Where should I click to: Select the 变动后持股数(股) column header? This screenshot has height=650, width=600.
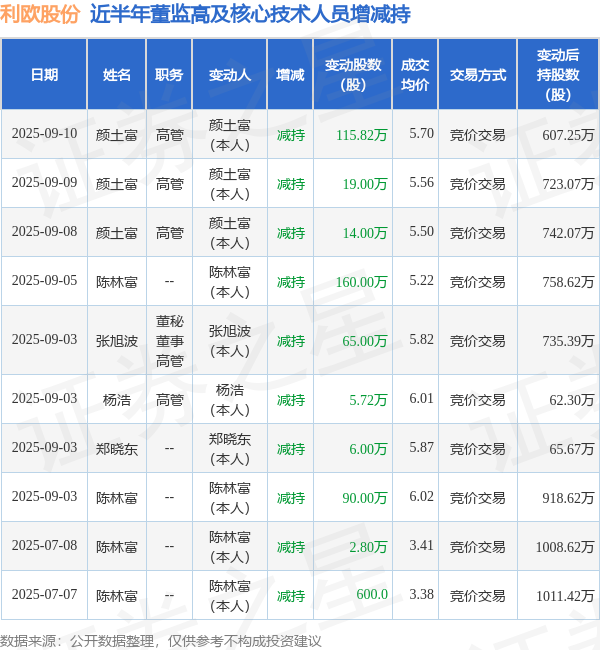click(558, 75)
